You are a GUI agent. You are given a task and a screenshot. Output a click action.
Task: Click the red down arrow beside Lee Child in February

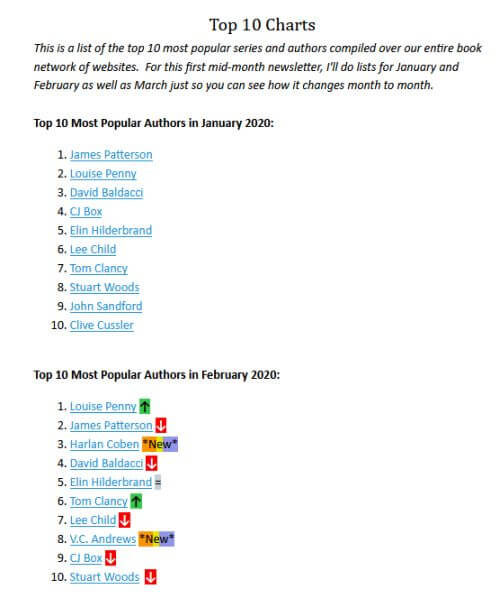click(x=124, y=520)
